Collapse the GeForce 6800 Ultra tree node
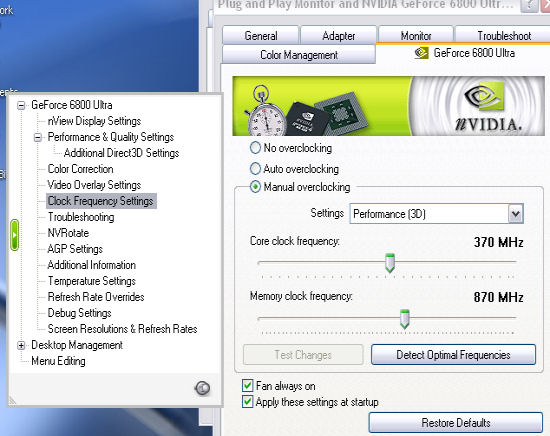The image size is (550, 436). click(21, 105)
